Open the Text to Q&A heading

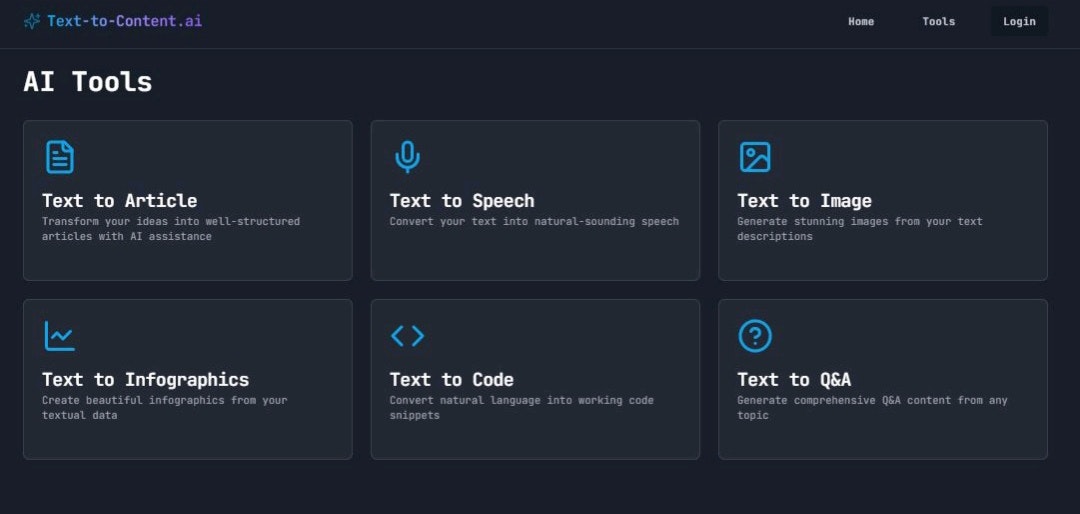coord(794,380)
